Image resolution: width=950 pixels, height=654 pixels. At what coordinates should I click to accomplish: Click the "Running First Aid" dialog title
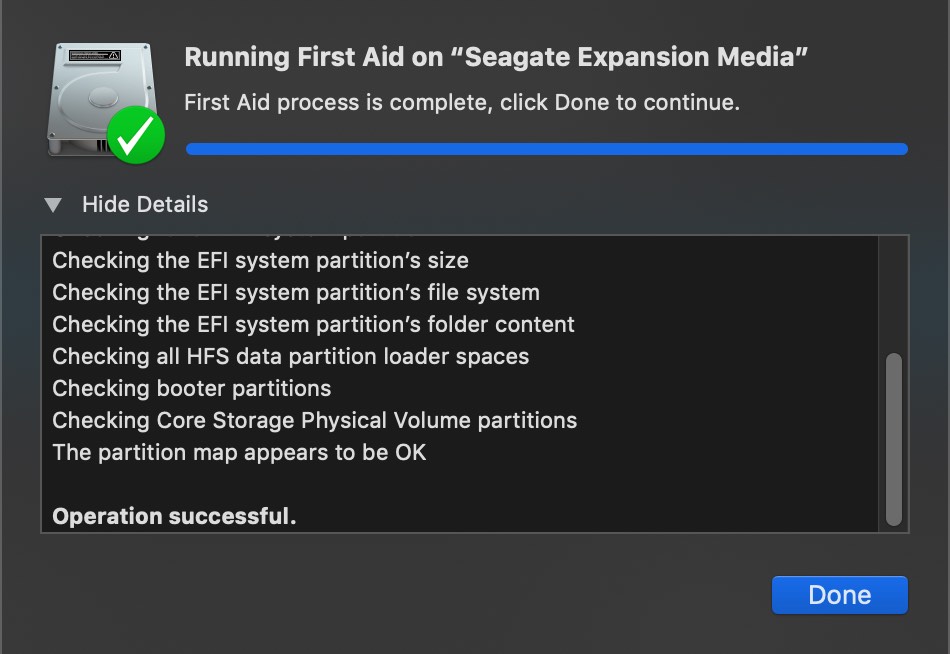(x=496, y=57)
